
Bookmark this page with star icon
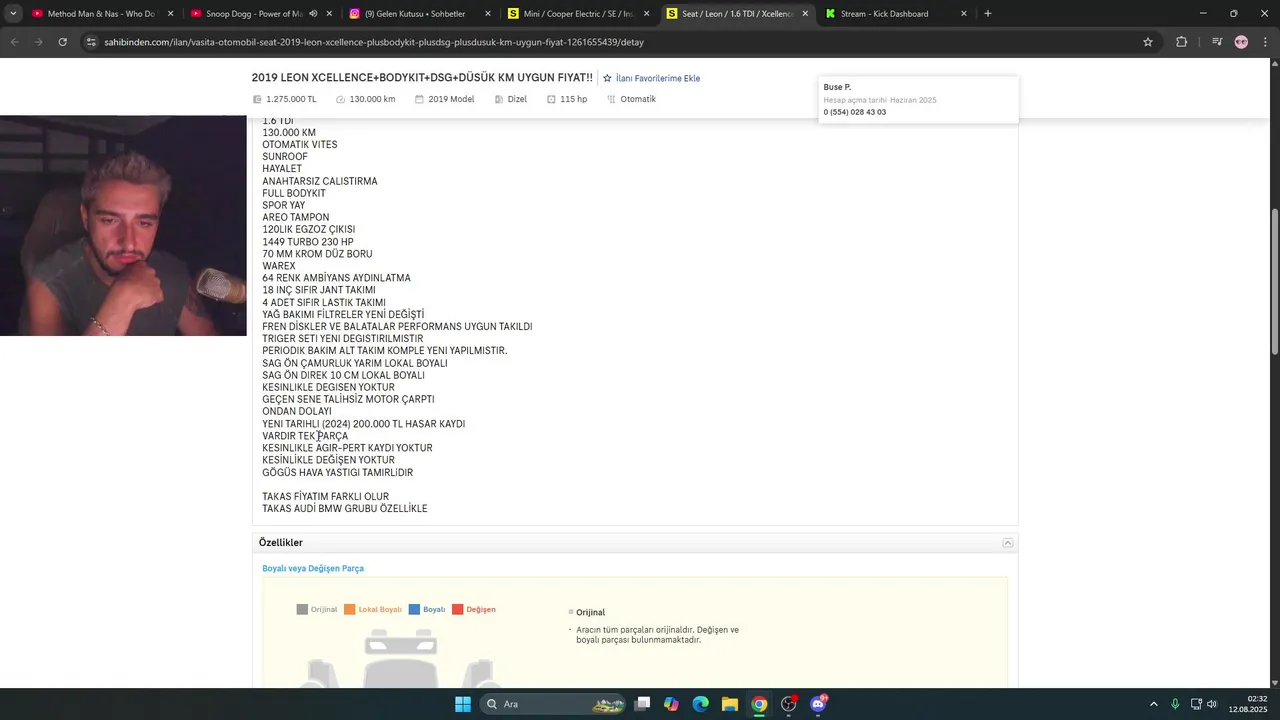pos(1148,42)
